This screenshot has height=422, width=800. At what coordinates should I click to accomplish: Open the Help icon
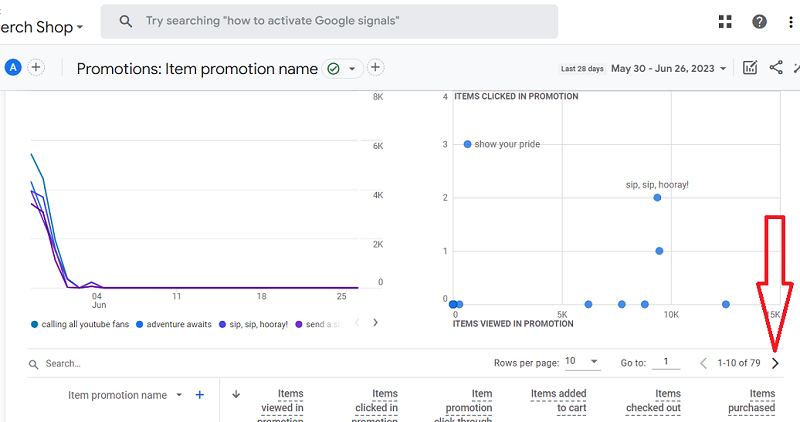tap(760, 22)
